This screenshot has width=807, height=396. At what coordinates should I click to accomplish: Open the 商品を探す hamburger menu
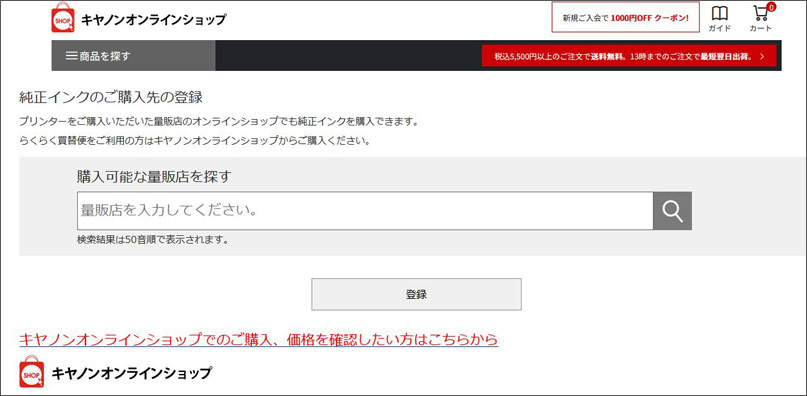click(x=133, y=56)
